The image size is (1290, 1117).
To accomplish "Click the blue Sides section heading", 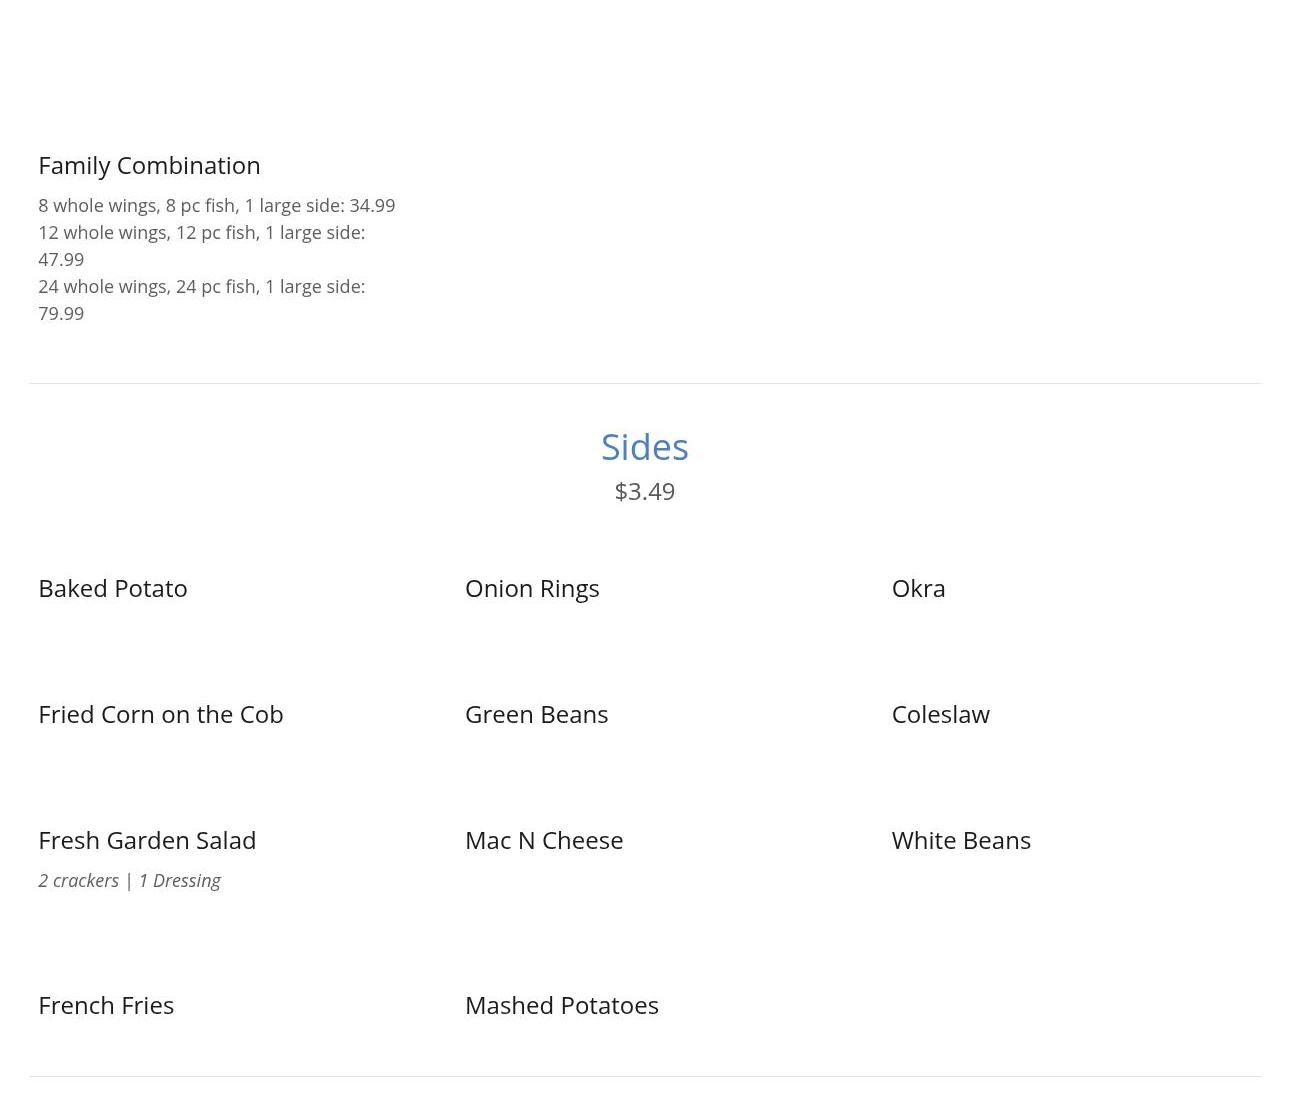I will pyautogui.click(x=645, y=447).
